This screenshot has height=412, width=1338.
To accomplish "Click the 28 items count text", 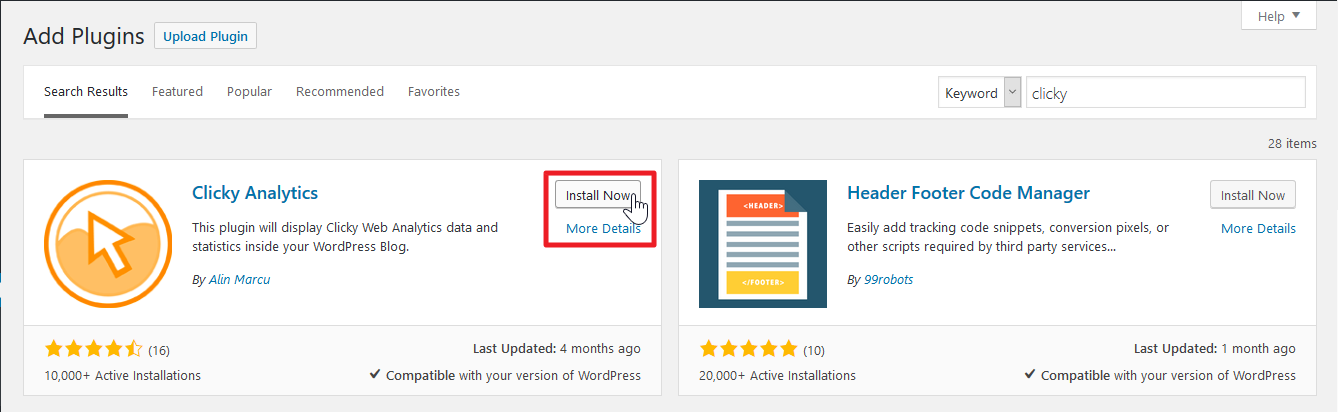I will [x=1292, y=143].
